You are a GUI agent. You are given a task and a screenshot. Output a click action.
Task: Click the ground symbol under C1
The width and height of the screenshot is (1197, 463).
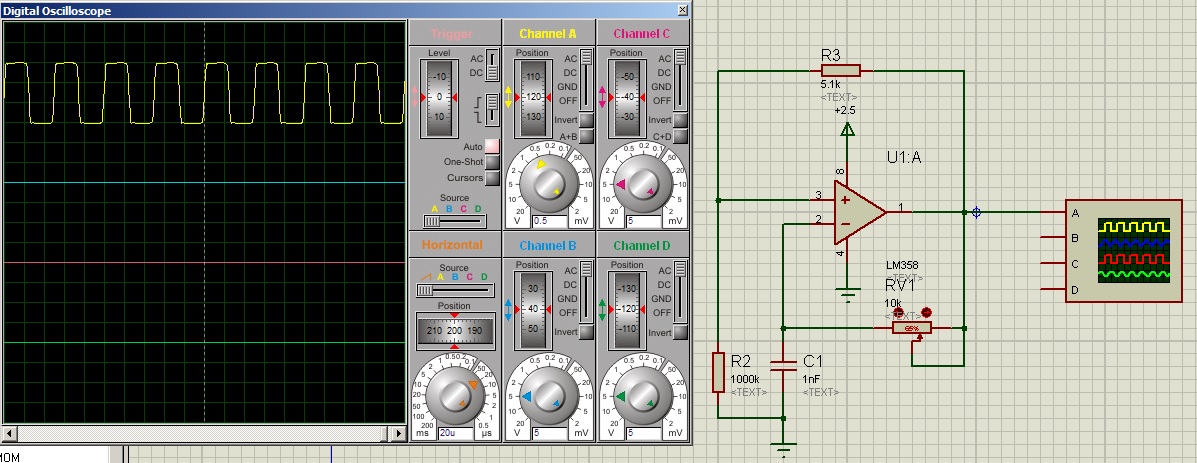[x=783, y=450]
